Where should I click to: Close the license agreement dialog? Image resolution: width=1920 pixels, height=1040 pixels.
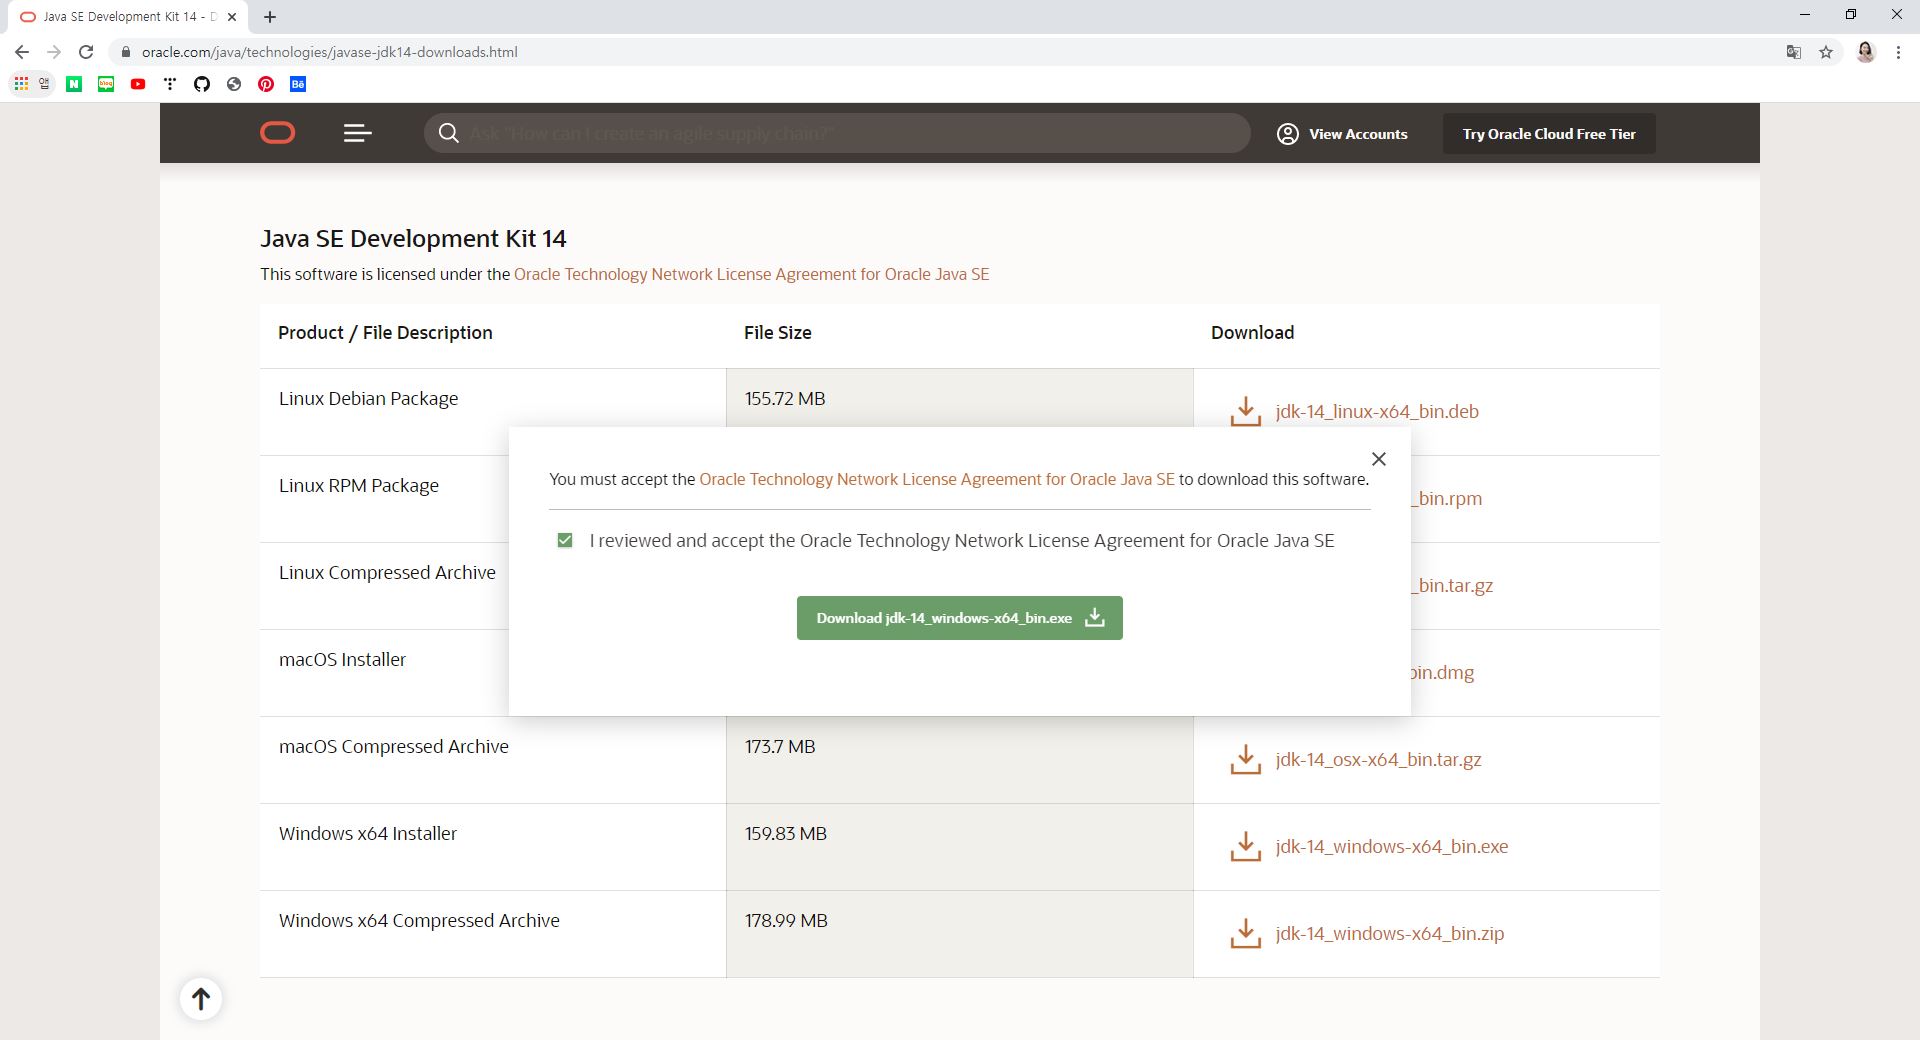point(1379,459)
